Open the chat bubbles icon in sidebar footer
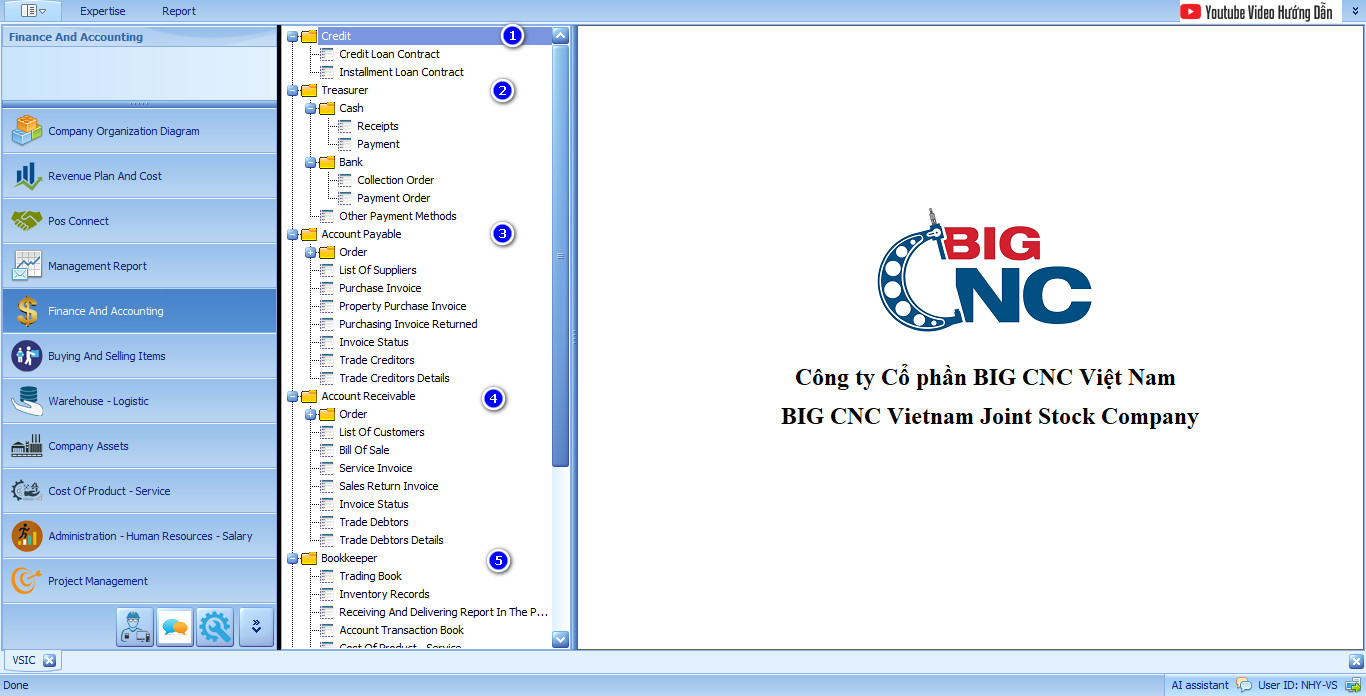The width and height of the screenshot is (1366, 696). coord(175,627)
